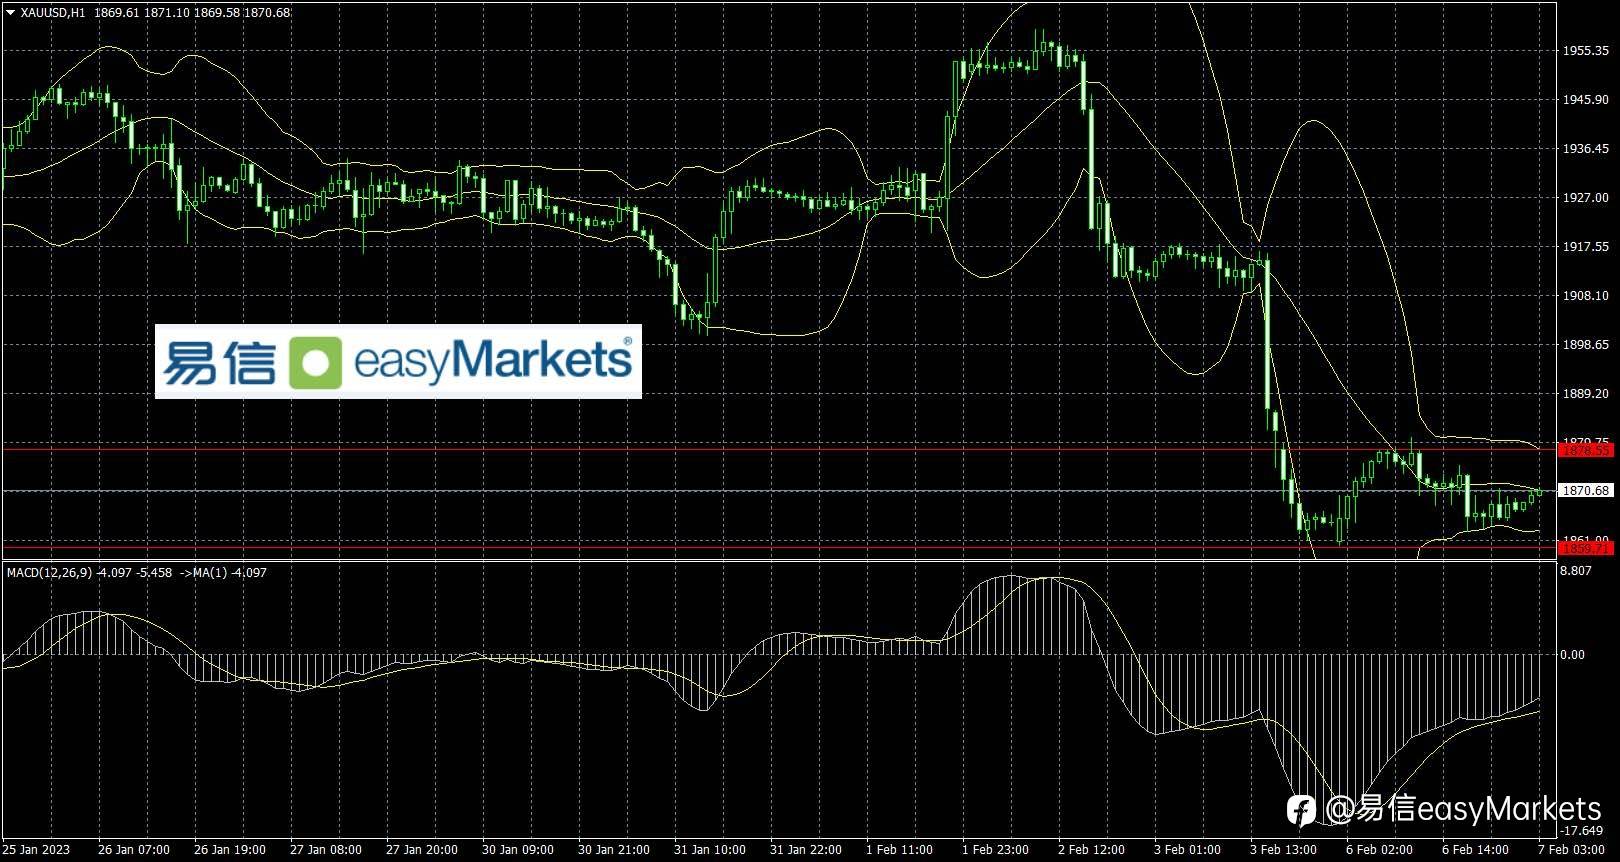Viewport: 1620px width, 862px height.
Task: Click the 8.807 MACD scale value
Action: point(1576,571)
